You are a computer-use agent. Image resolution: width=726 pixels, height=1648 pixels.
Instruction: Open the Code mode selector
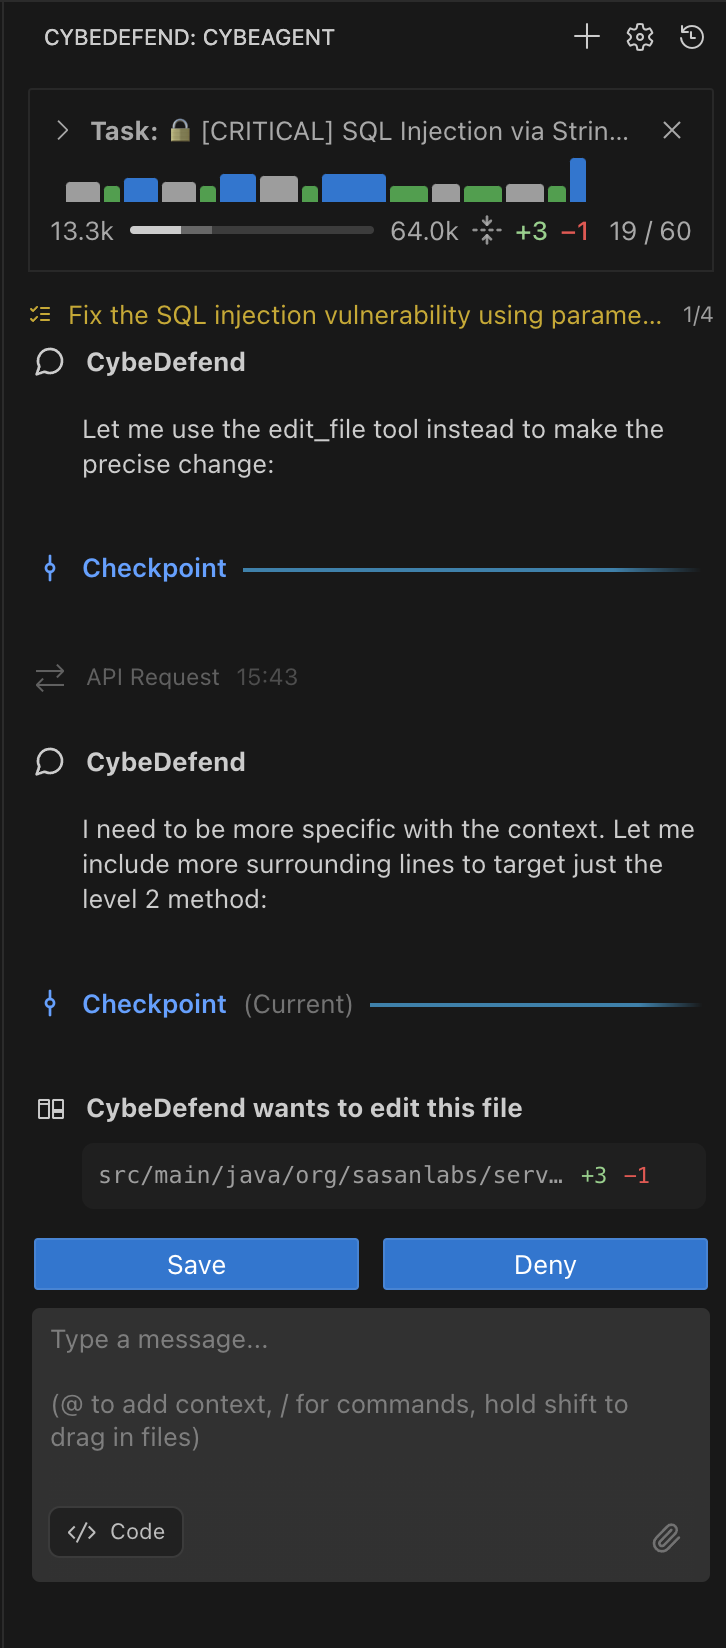115,1532
